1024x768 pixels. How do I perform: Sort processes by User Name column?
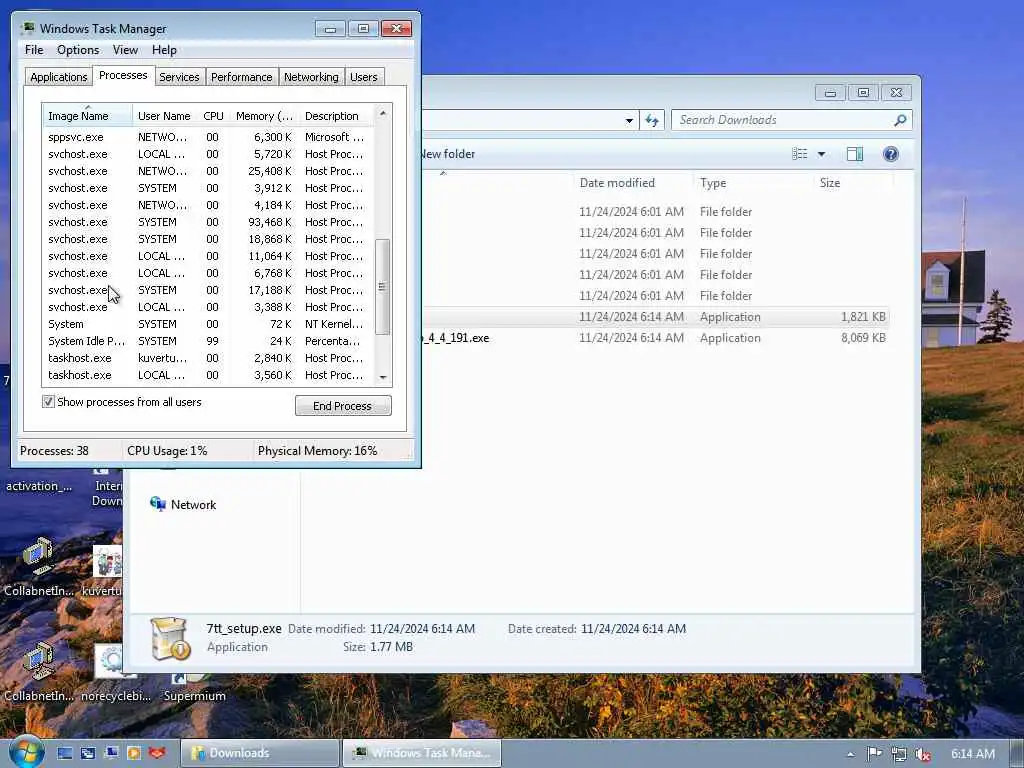(164, 116)
